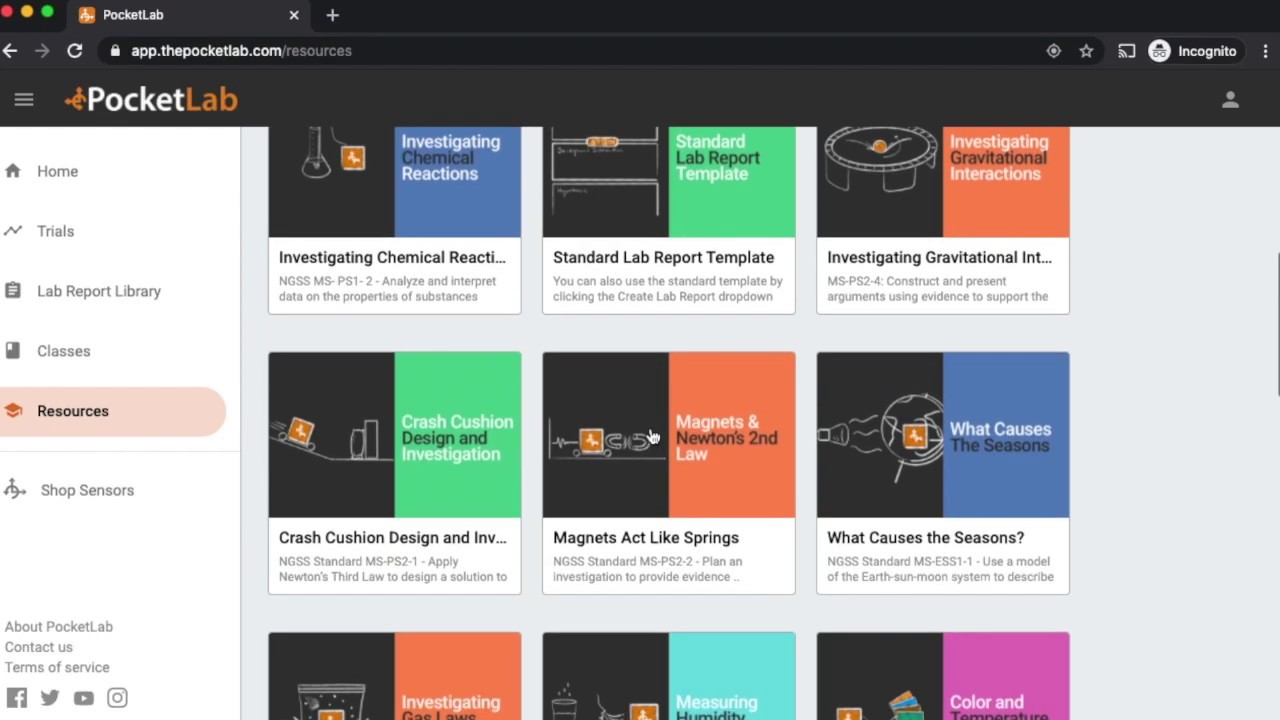The width and height of the screenshot is (1280, 720).
Task: Open Magnets & Newton's 2nd Law thumbnail
Action: click(669, 435)
